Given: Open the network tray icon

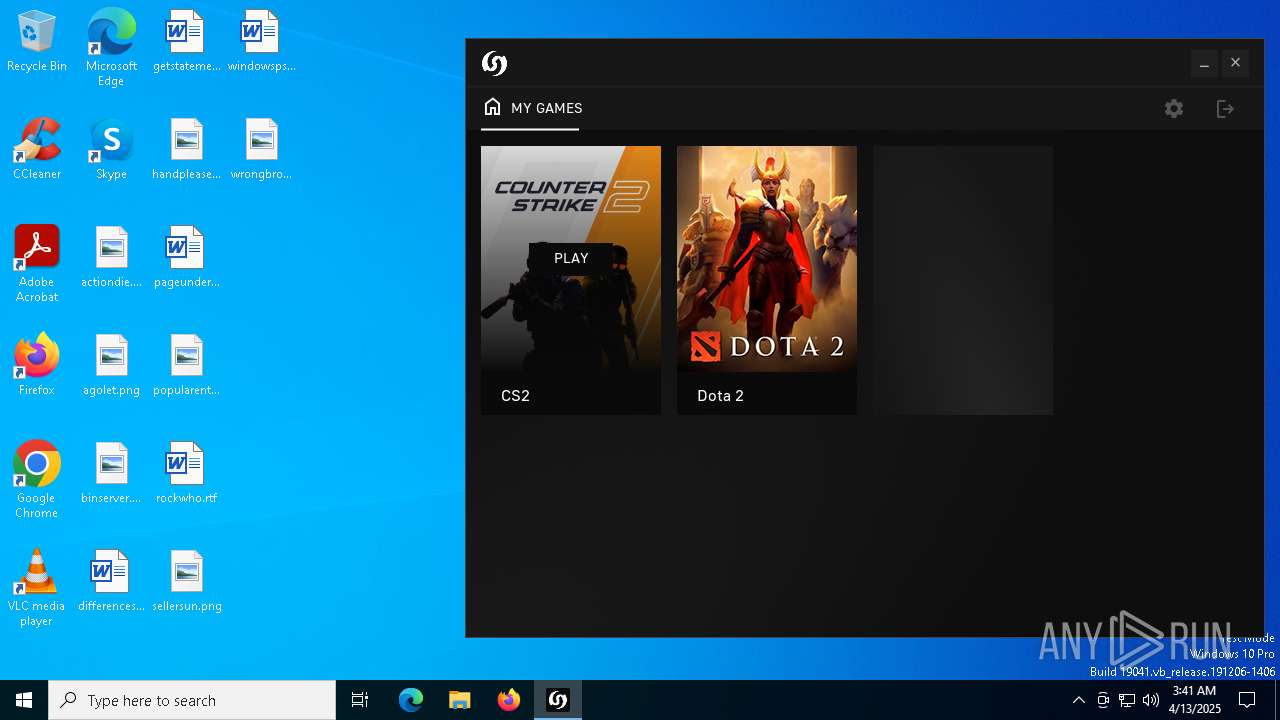Looking at the screenshot, I should coord(1127,700).
